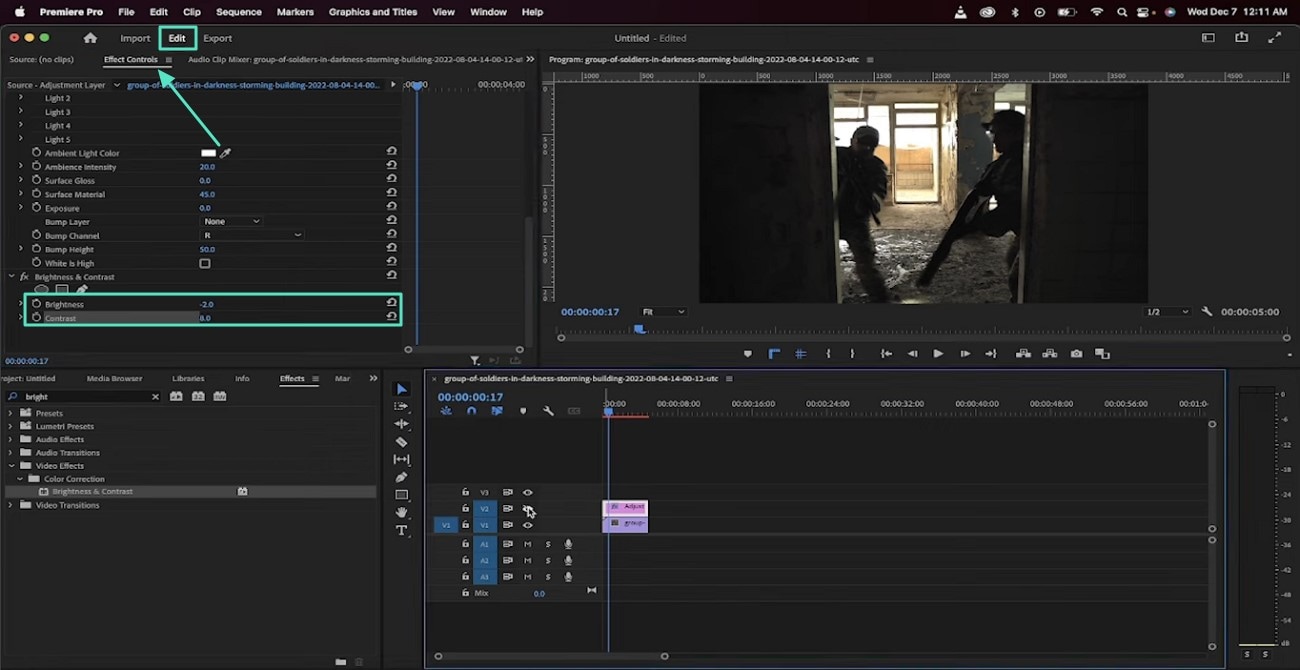Screen dimensions: 1300x670
Task: Select the Rectangle tool
Action: click(x=402, y=495)
